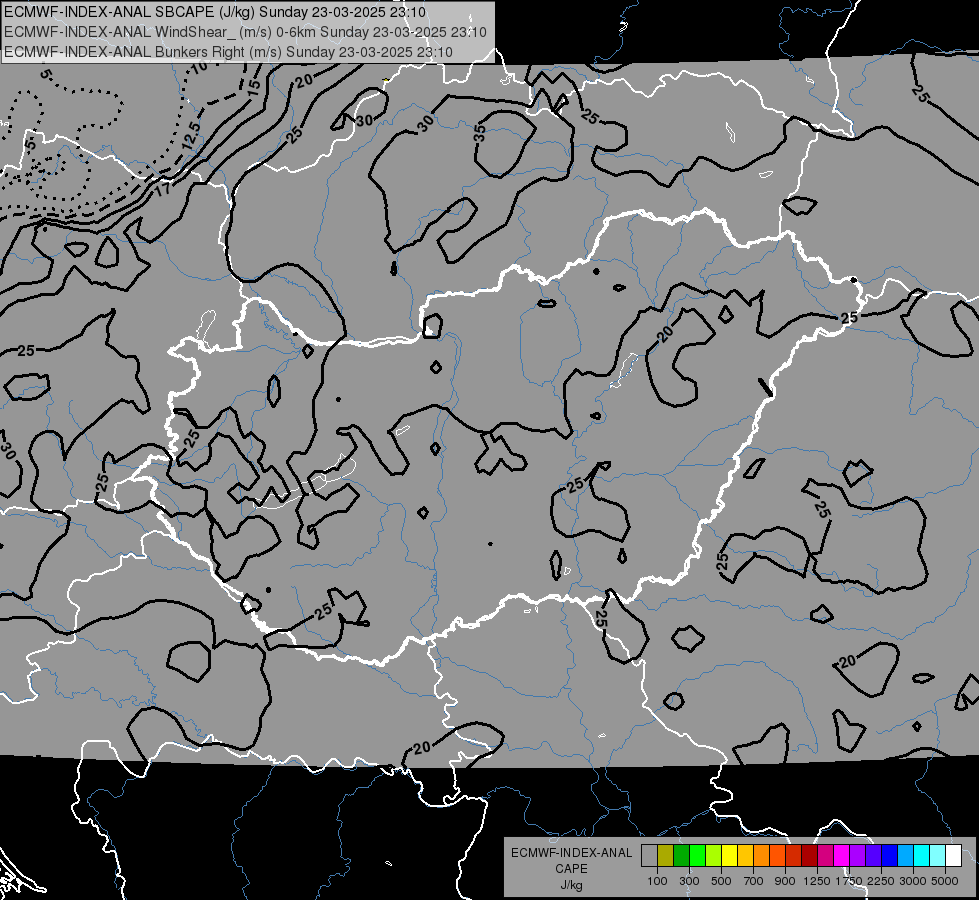Screen dimensions: 979x900
Task: Select the 300 legend value
Action: coord(689,881)
